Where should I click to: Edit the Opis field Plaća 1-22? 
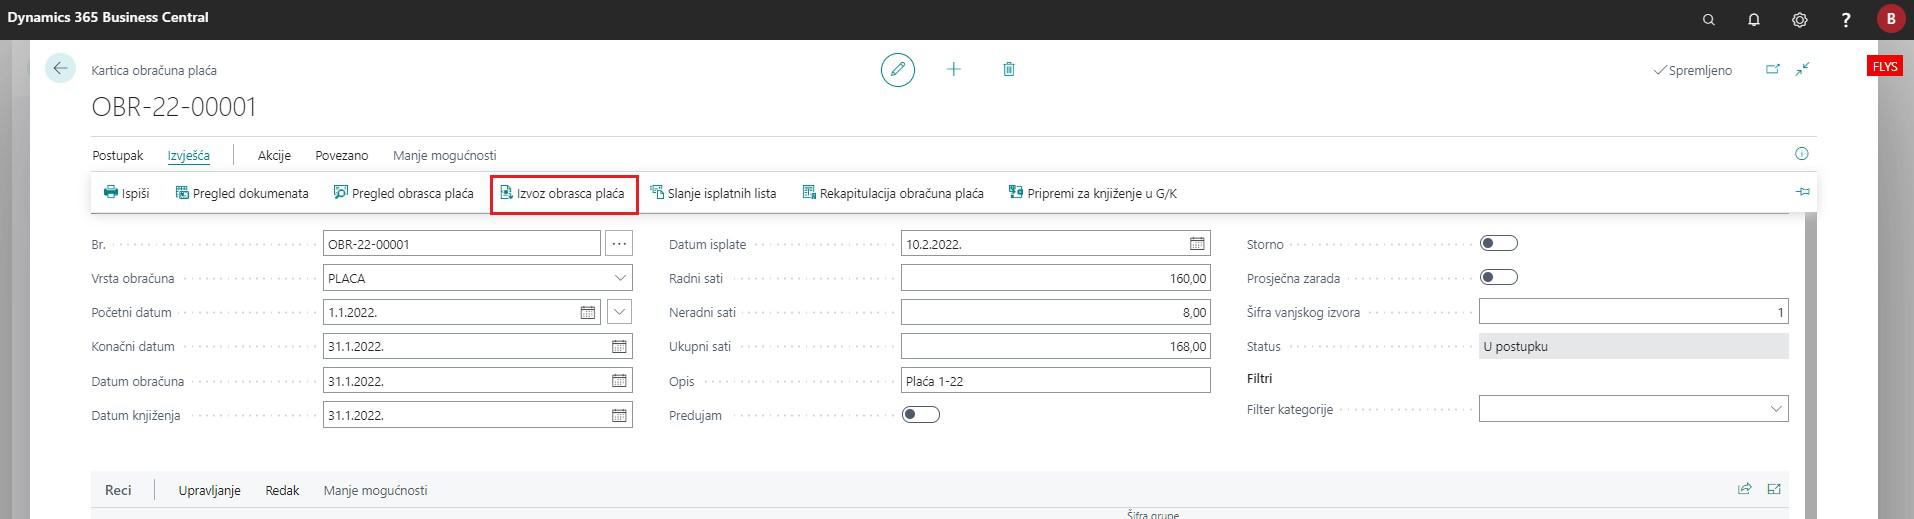[x=1055, y=380]
